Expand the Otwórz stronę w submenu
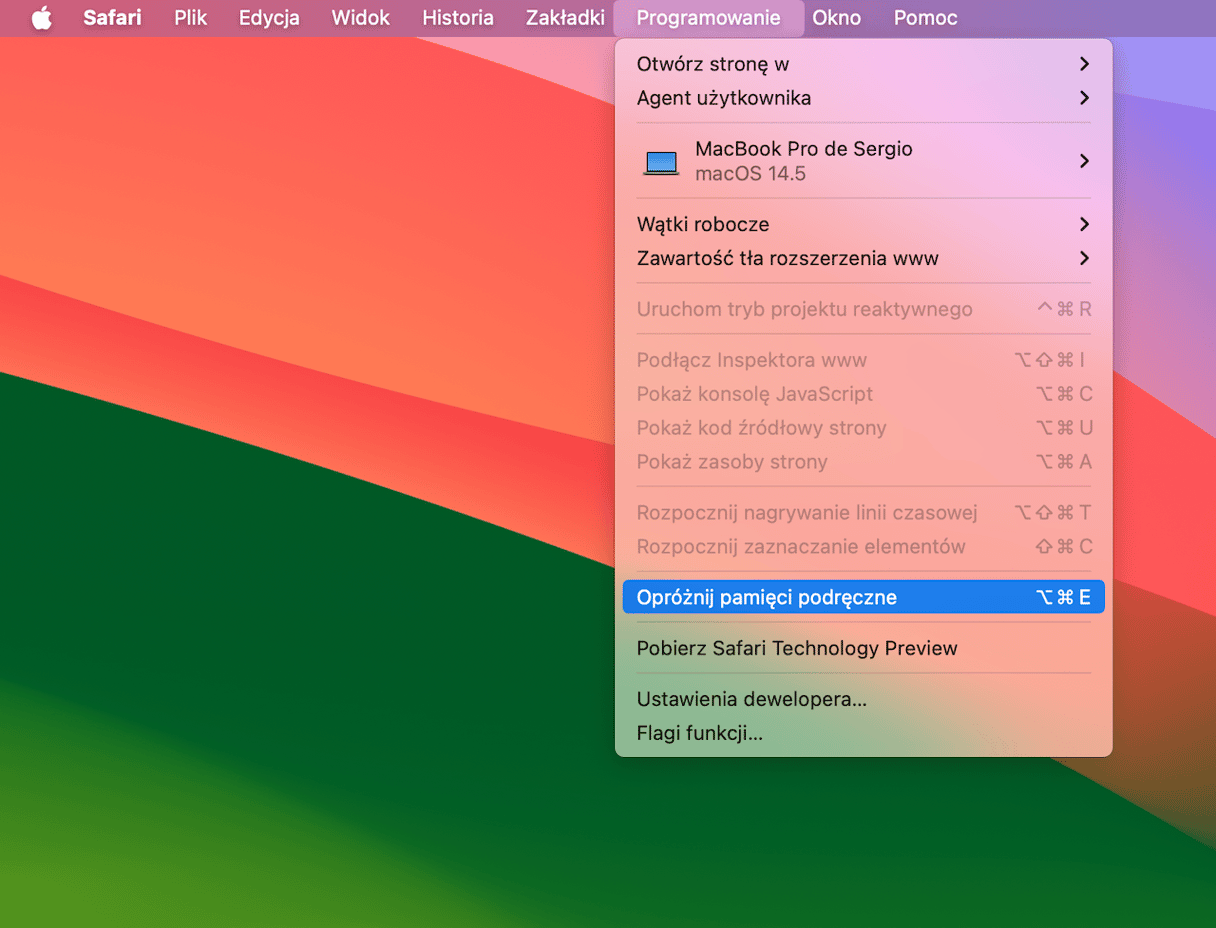Screen dimensions: 1216x928 [x=864, y=64]
